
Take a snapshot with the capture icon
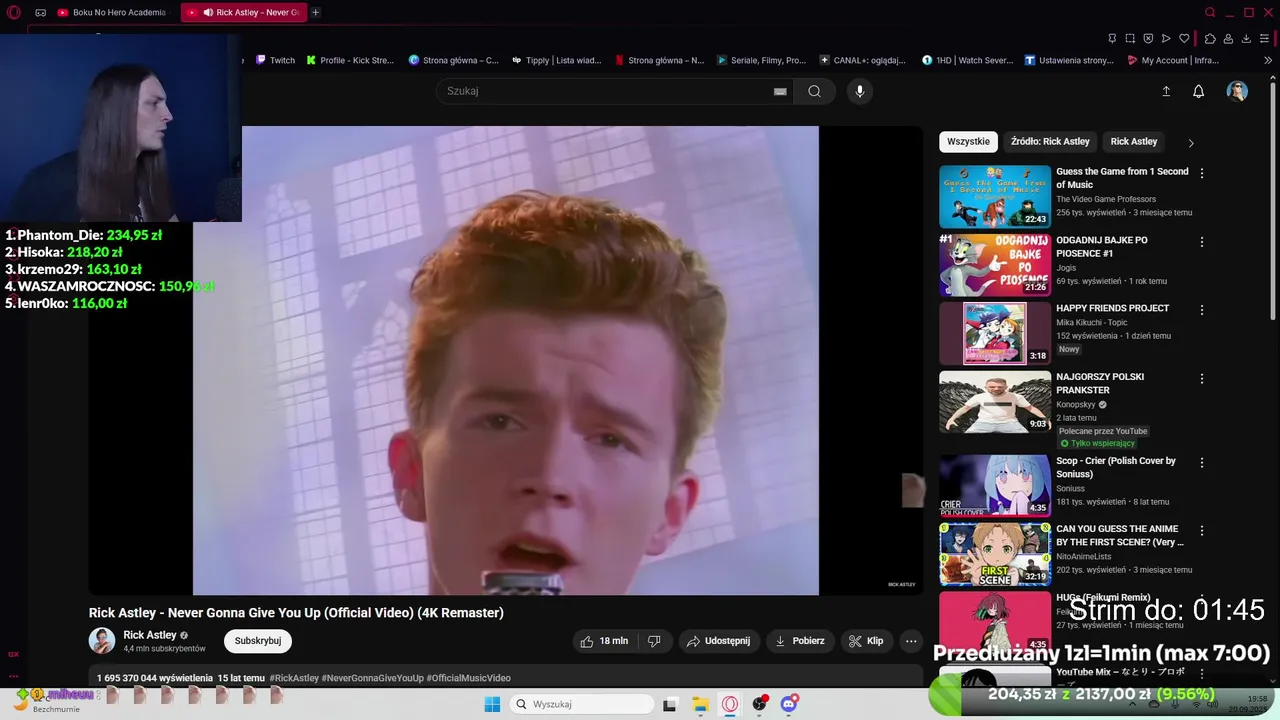tap(1130, 39)
